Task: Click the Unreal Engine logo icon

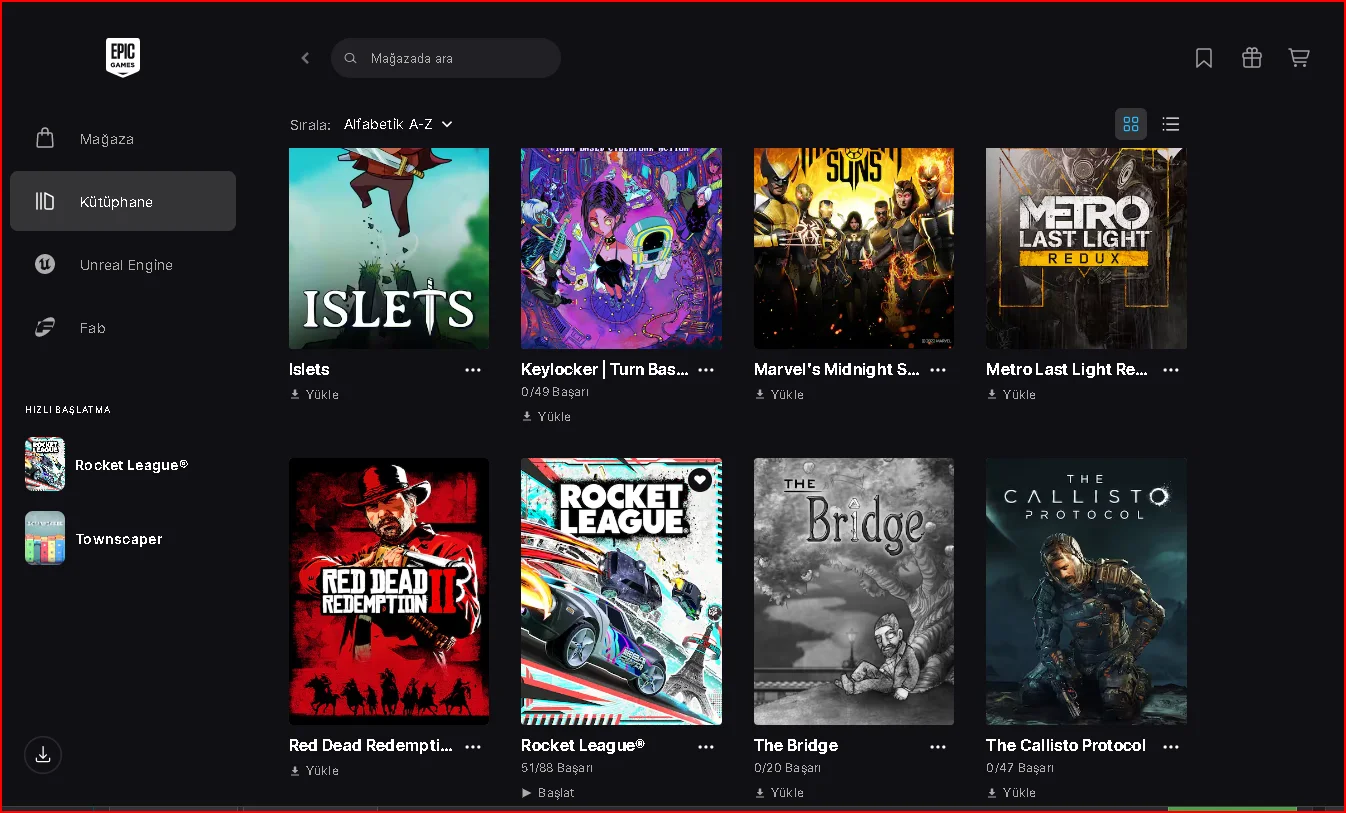Action: click(x=45, y=265)
